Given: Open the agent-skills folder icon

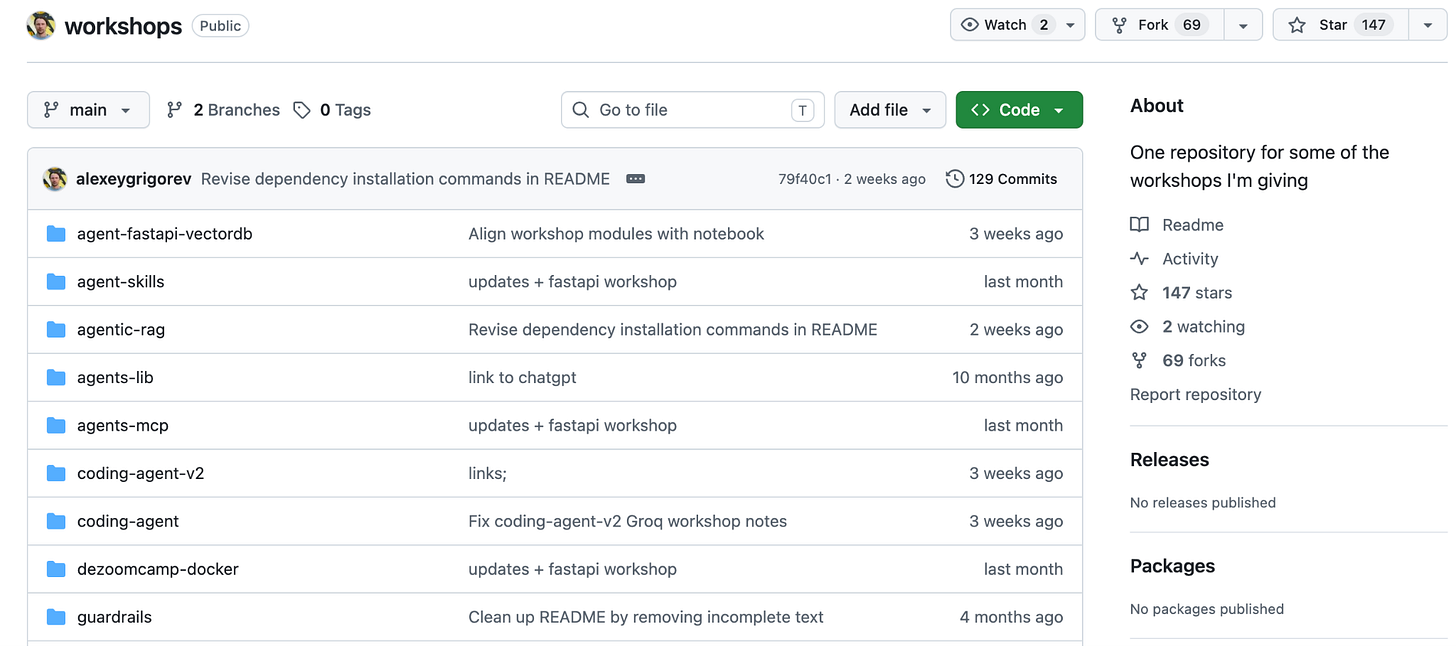Looking at the screenshot, I should click(x=56, y=282).
